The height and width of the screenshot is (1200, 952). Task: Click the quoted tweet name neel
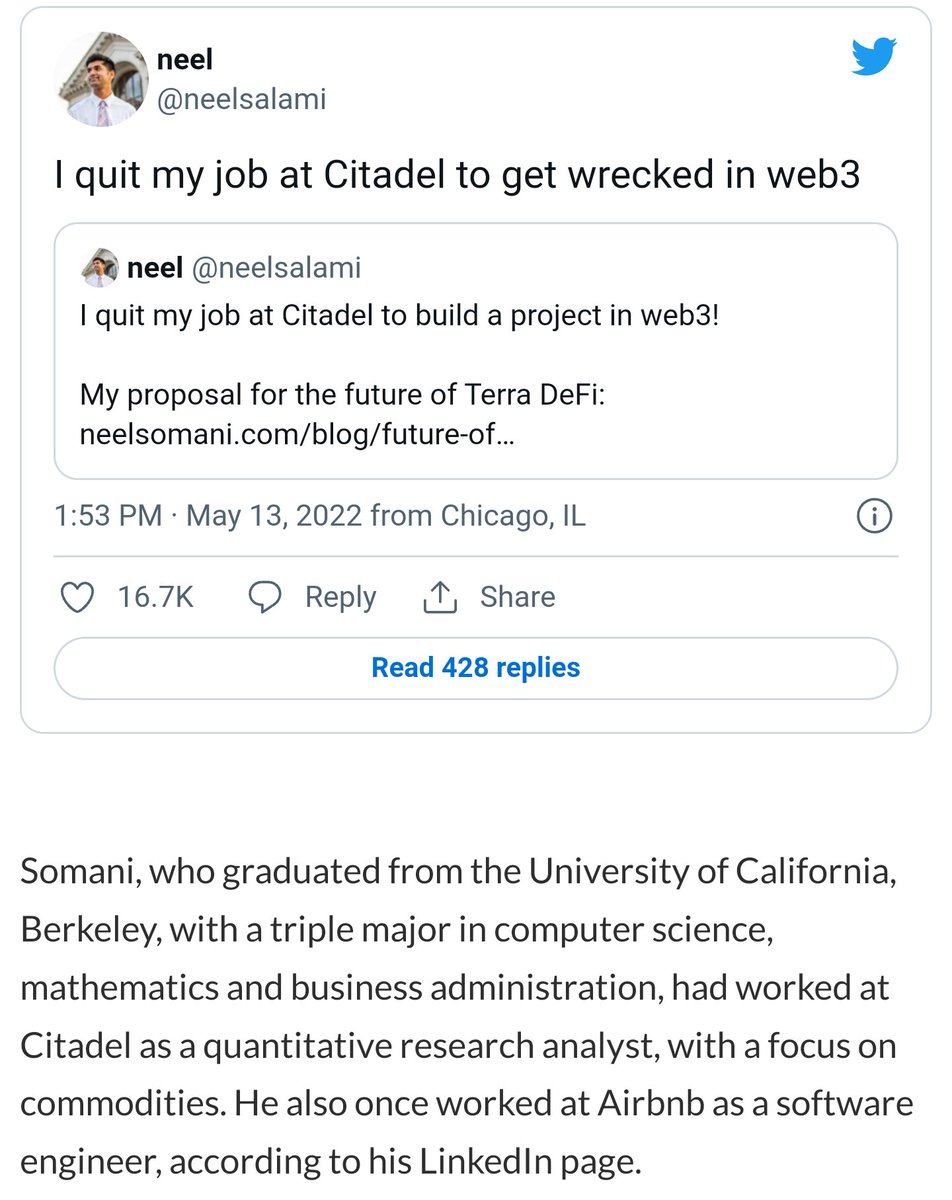click(x=154, y=268)
